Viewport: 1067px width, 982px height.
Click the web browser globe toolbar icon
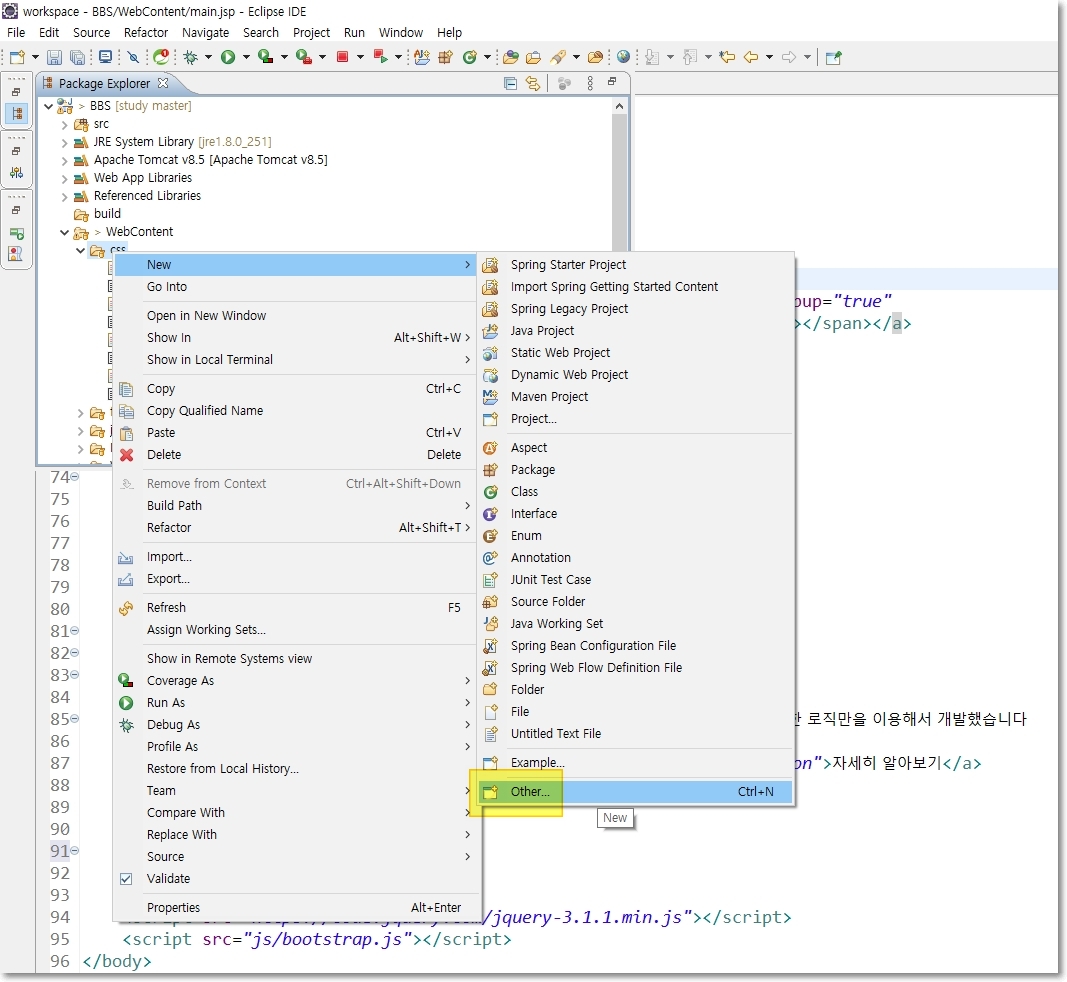click(x=623, y=57)
